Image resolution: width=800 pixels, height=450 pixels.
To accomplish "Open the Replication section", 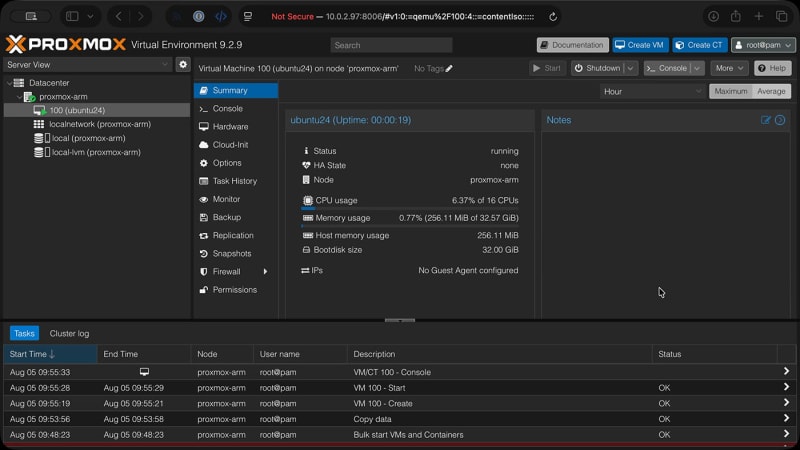I will pyautogui.click(x=236, y=235).
